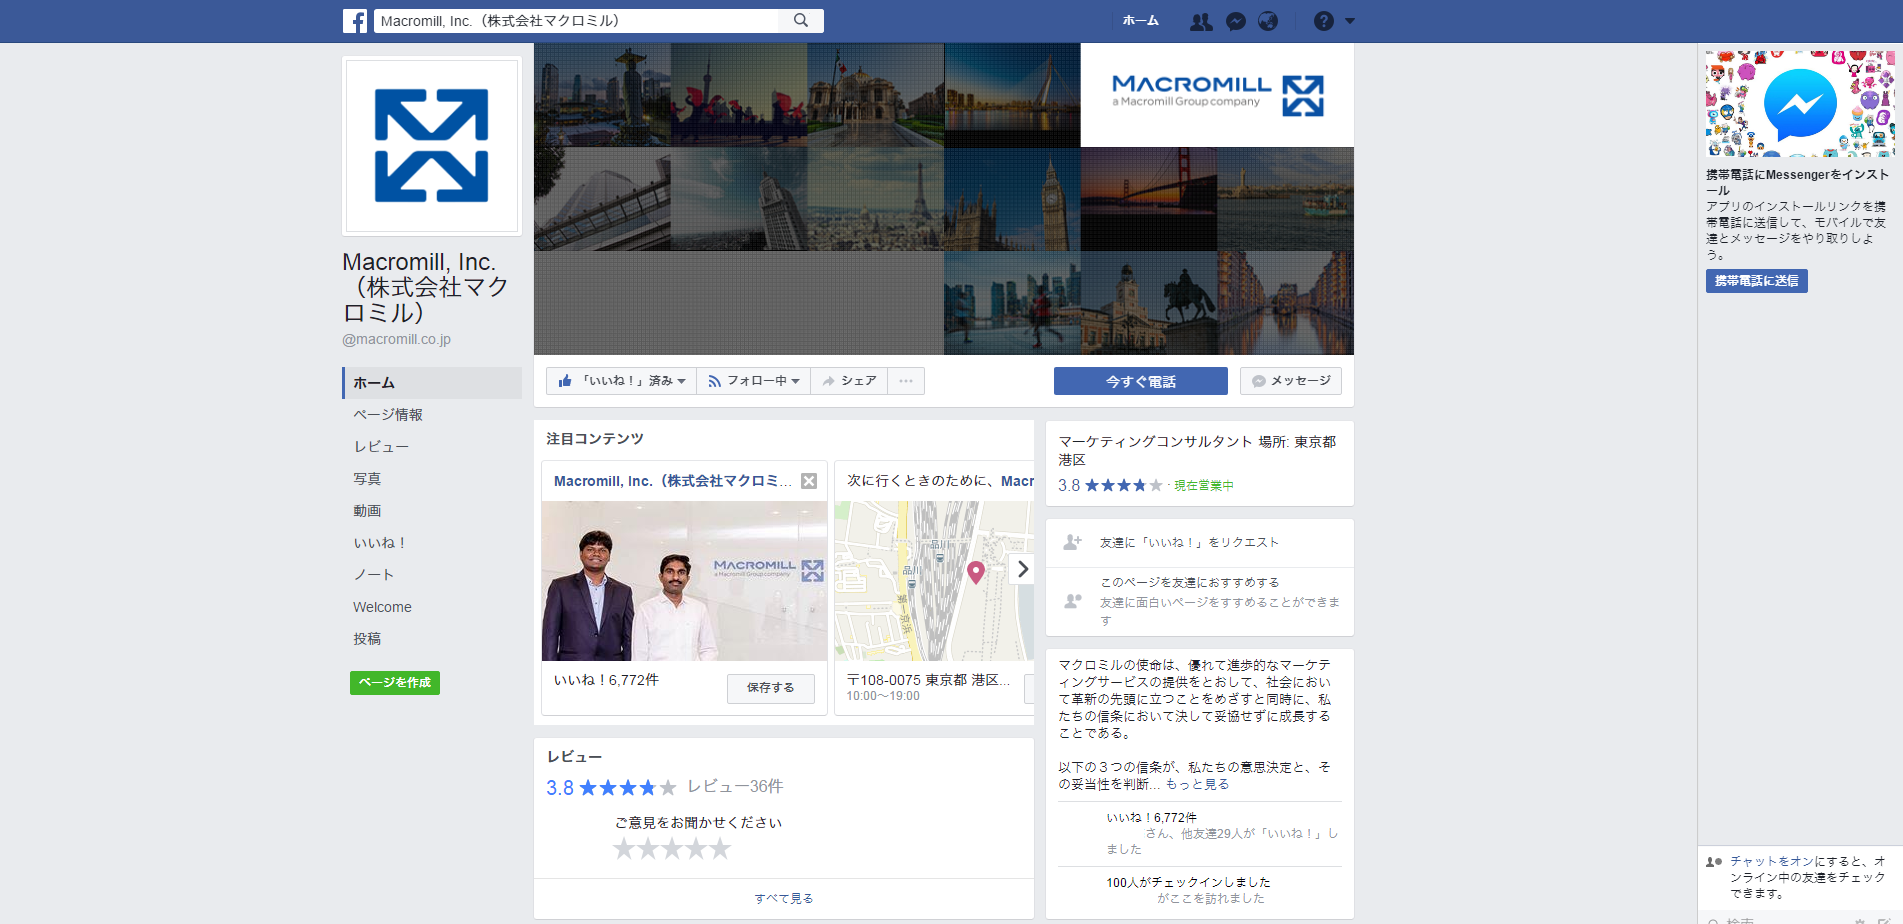1903x924 pixels.
Task: Click このページを友達におすすめする
Action: click(x=1189, y=582)
